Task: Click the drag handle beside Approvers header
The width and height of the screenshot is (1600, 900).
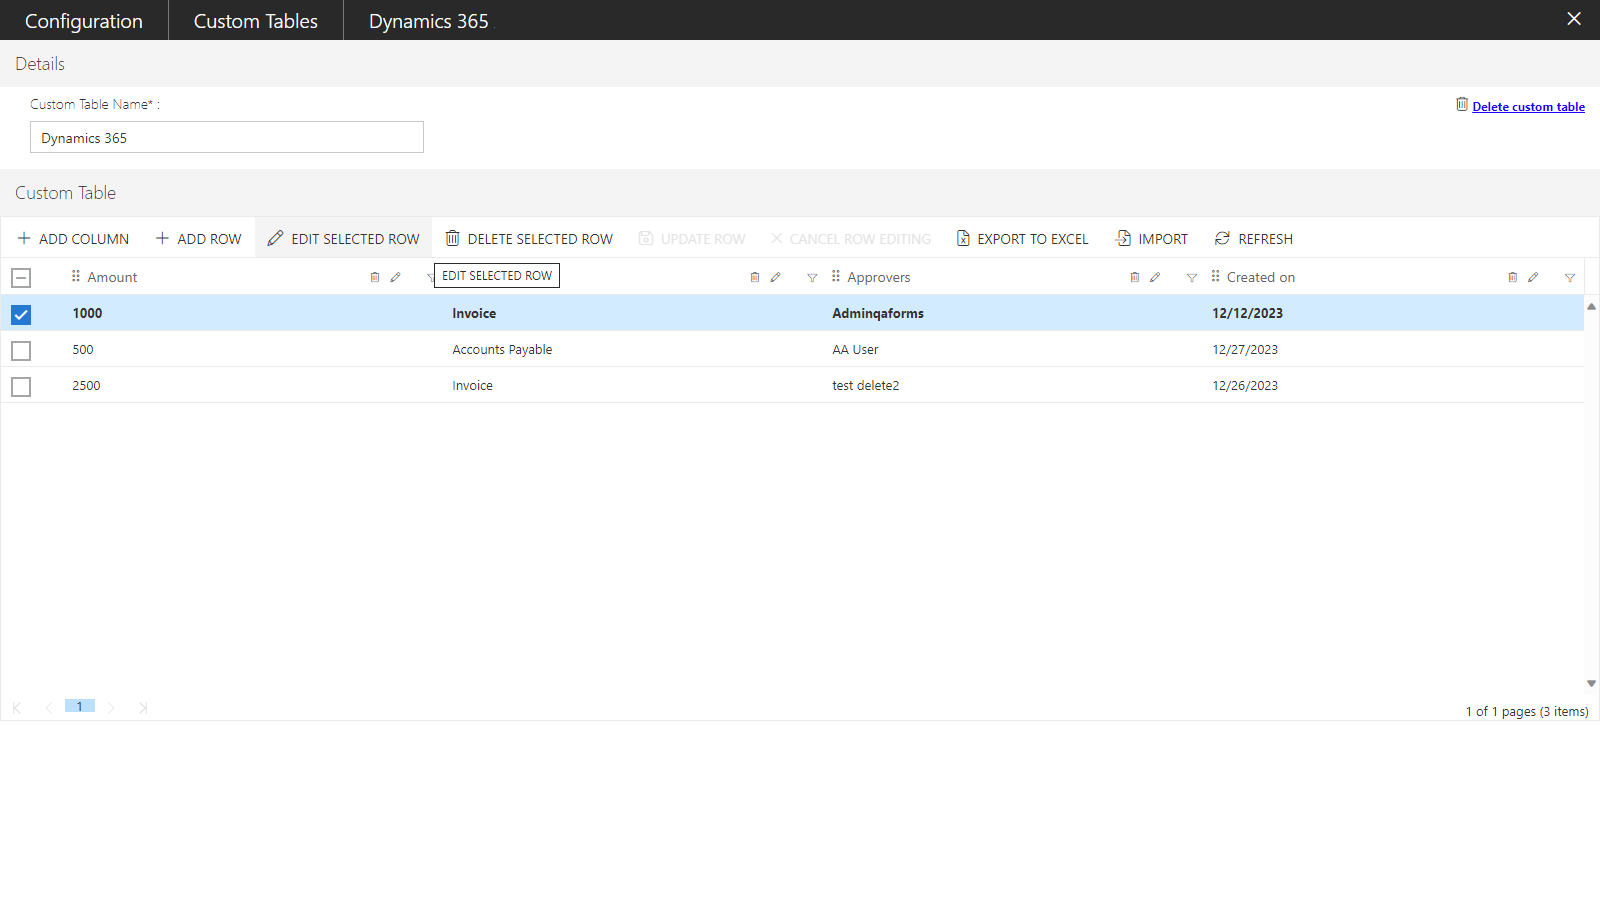Action: coord(836,276)
